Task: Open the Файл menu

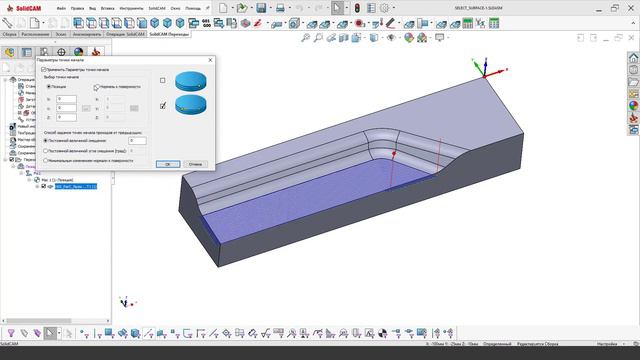Action: [61, 8]
